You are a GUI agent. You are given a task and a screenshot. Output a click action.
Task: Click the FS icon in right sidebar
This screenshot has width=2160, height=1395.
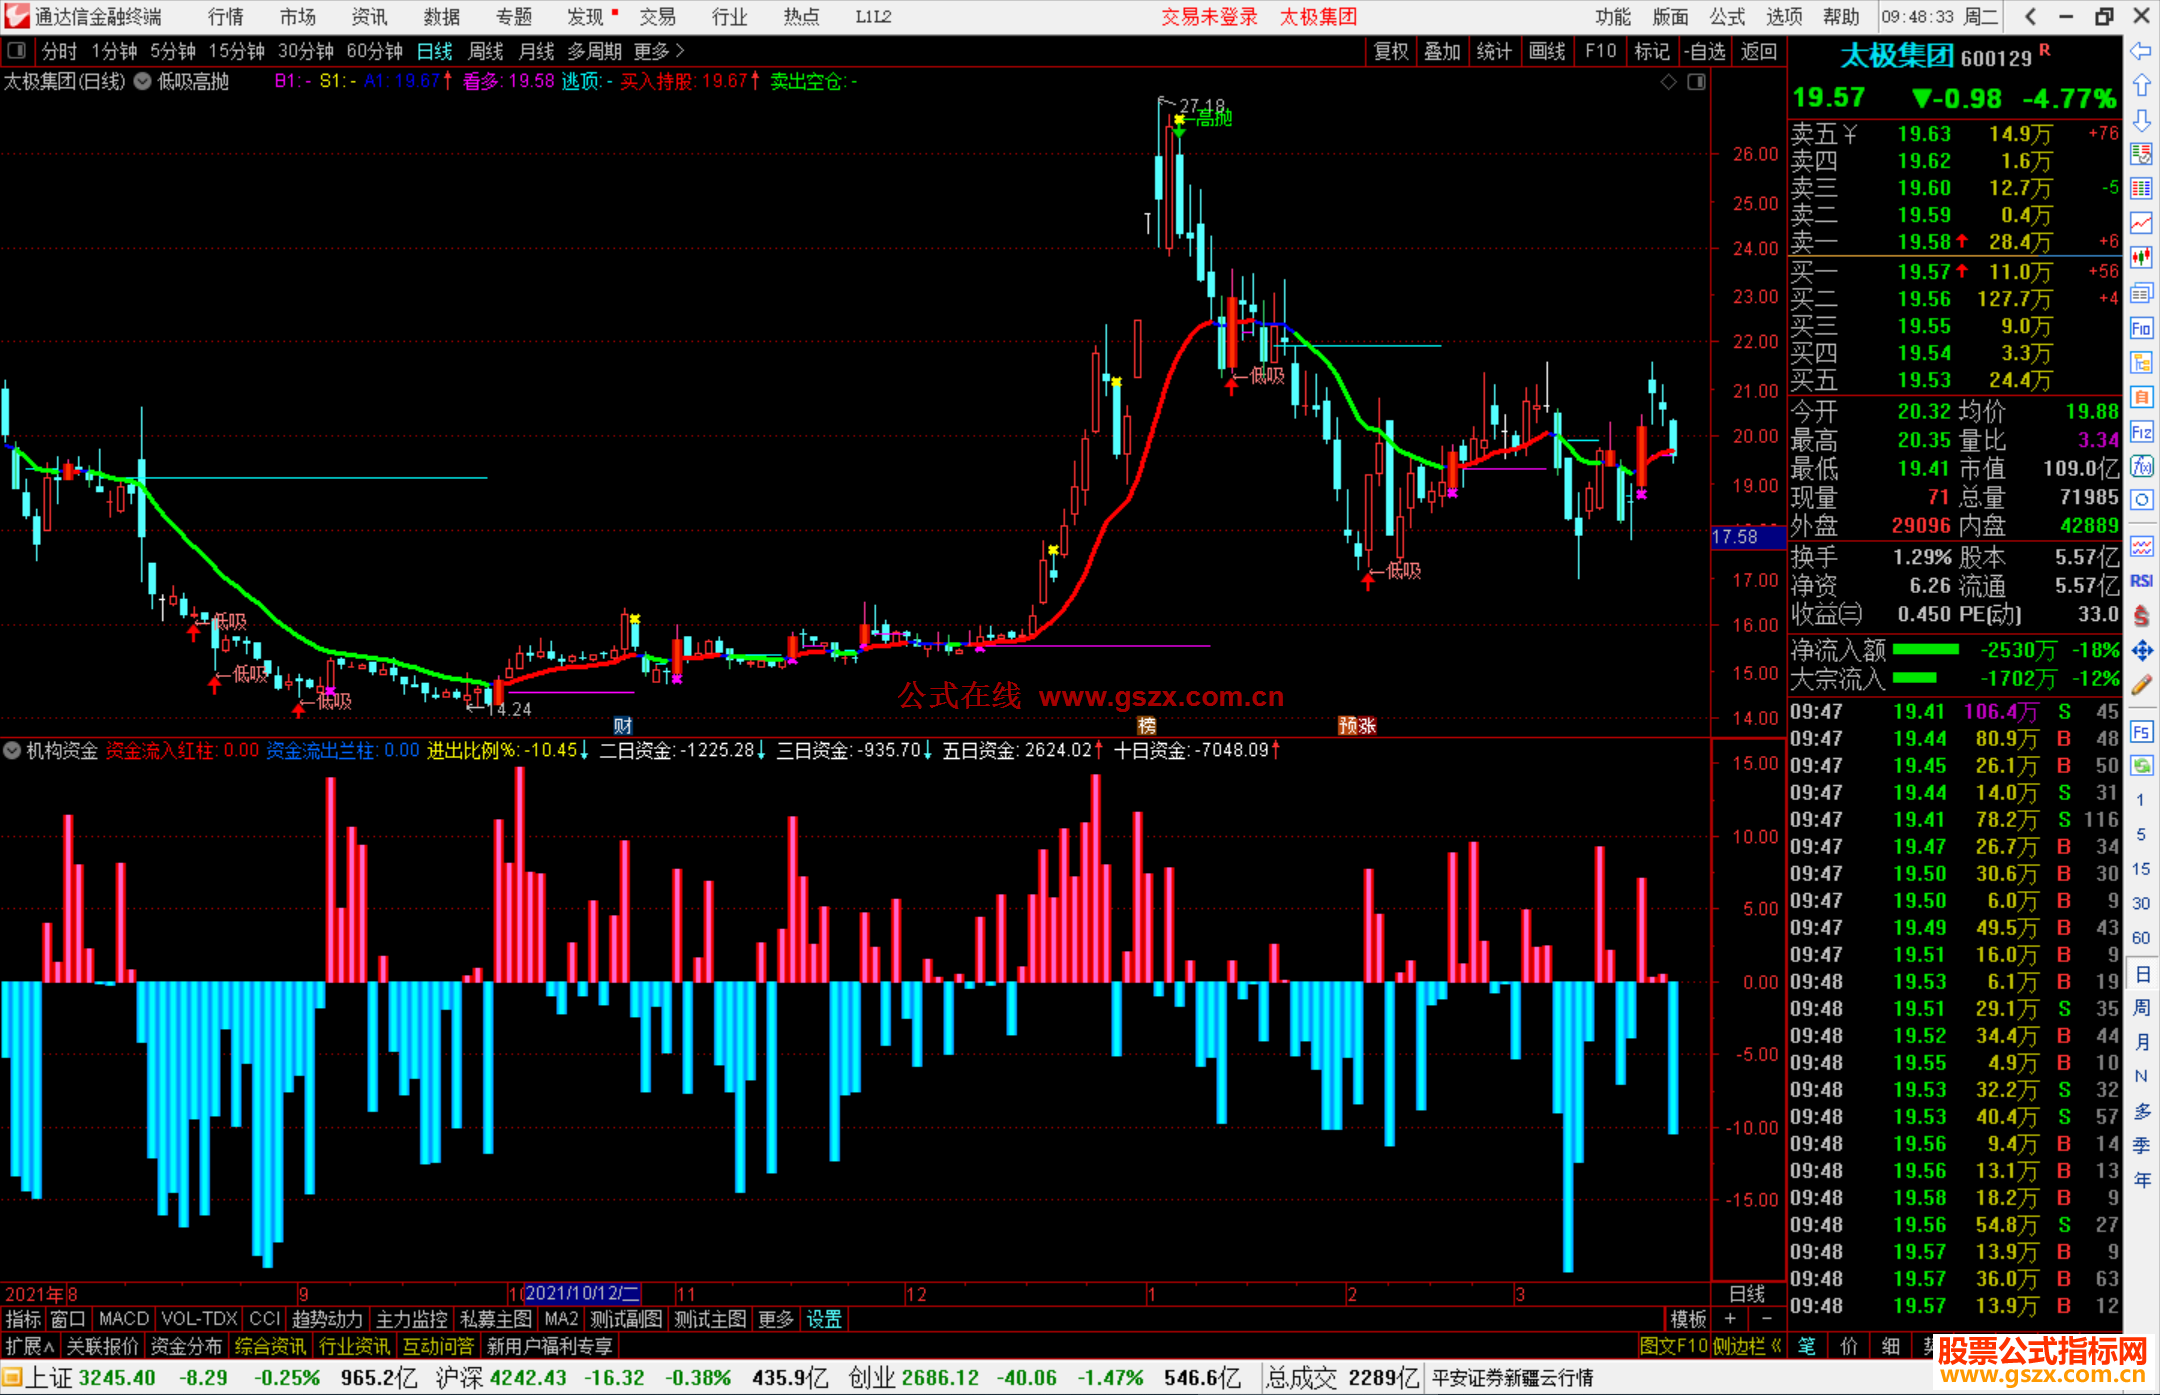(x=2141, y=731)
